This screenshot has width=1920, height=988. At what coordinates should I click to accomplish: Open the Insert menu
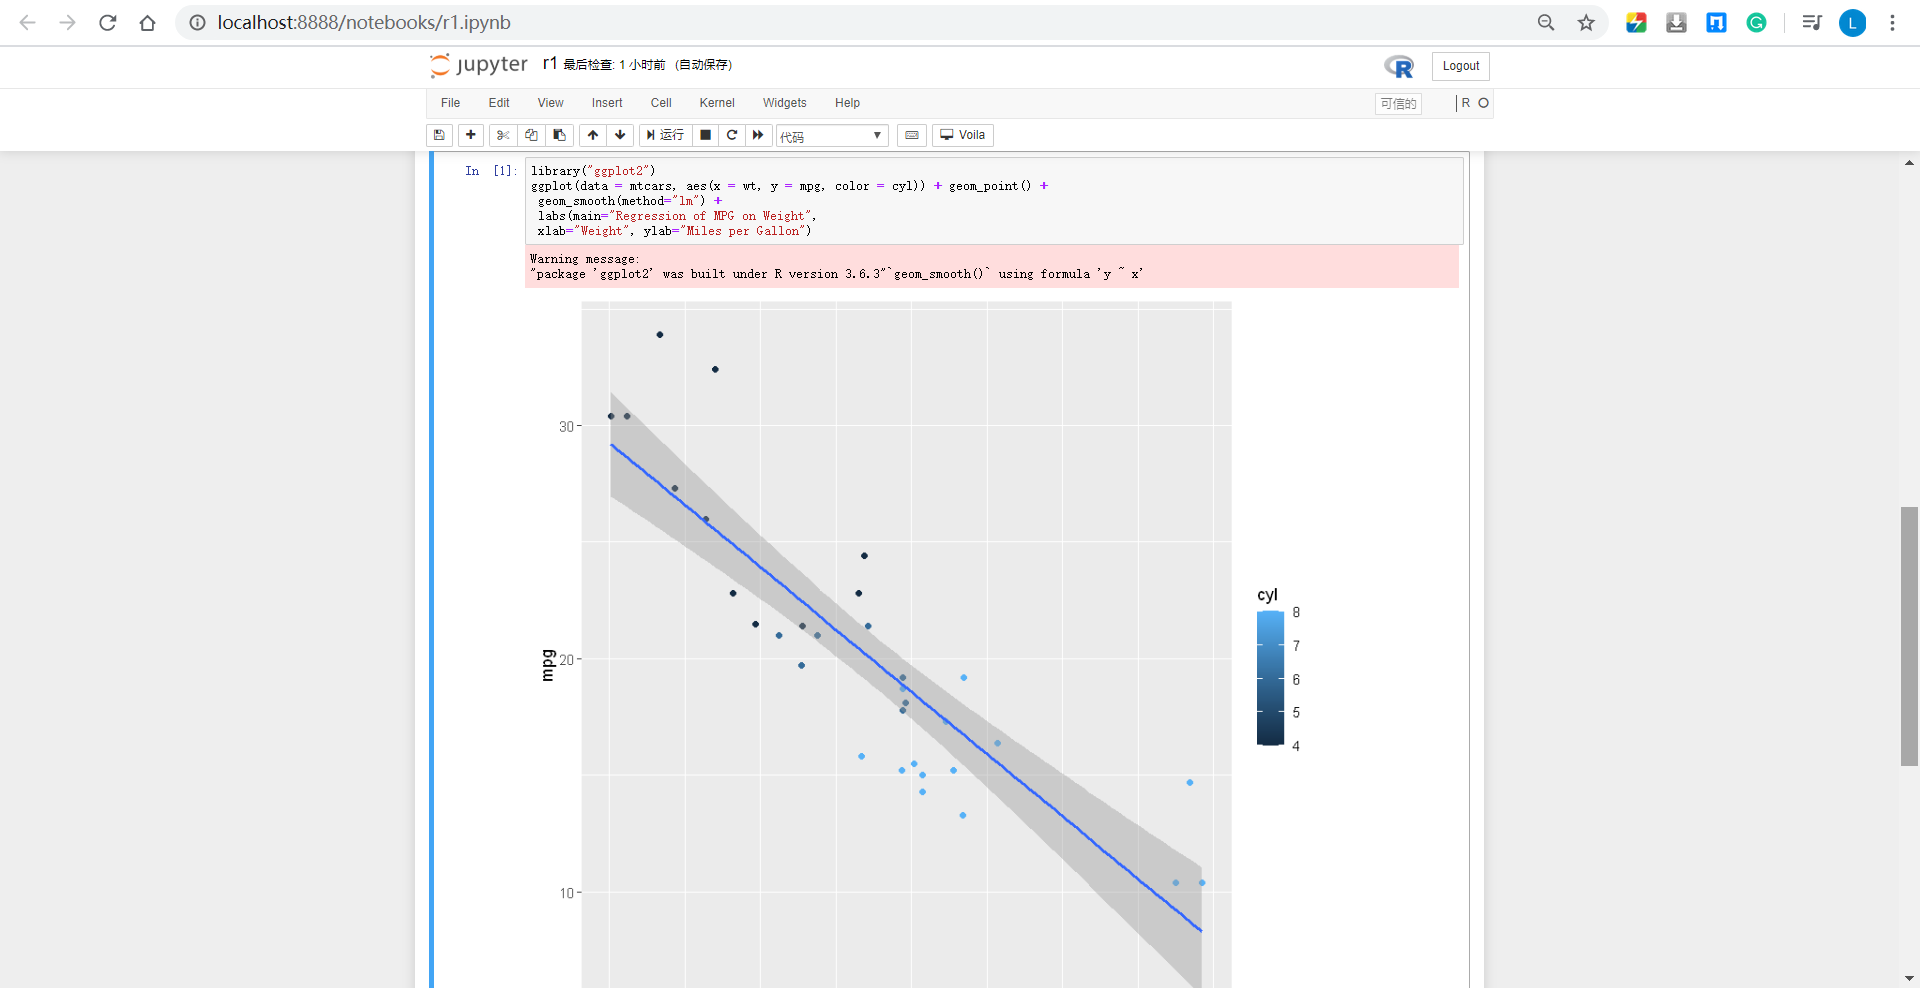coord(607,103)
